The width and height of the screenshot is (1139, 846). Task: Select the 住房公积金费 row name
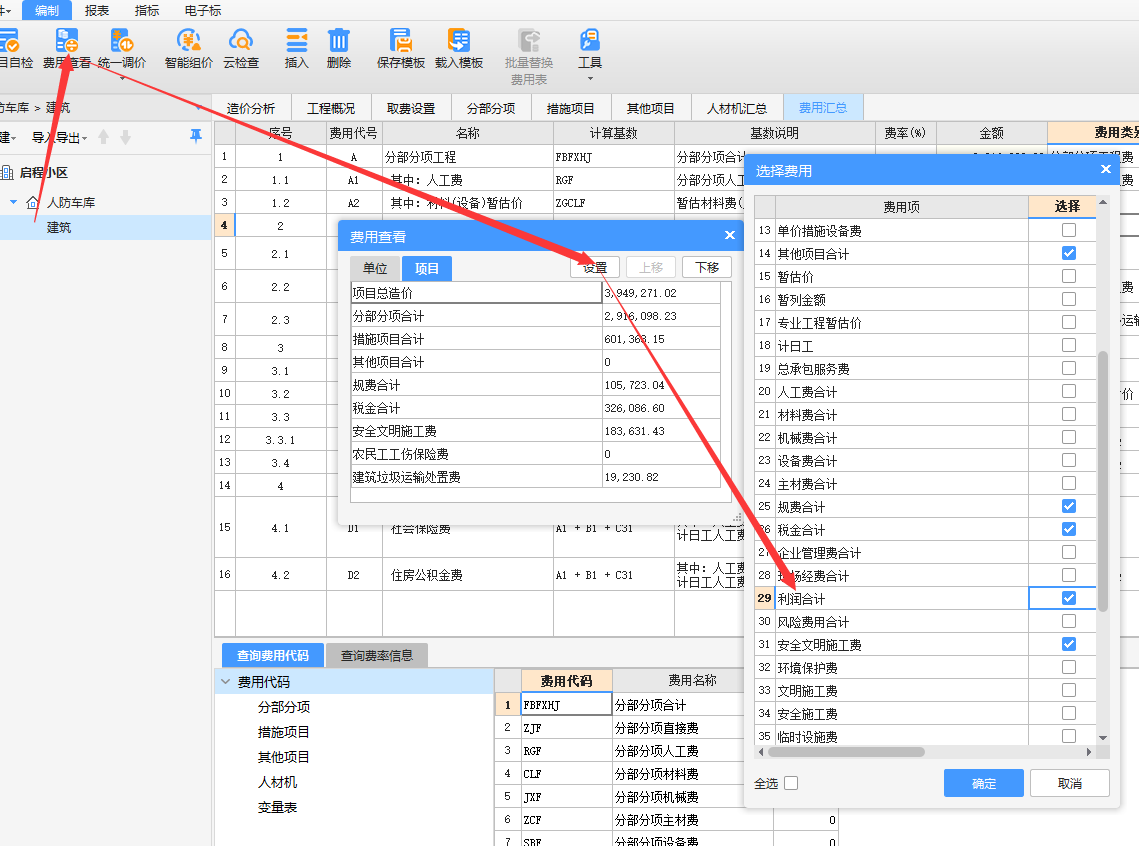pyautogui.click(x=426, y=575)
